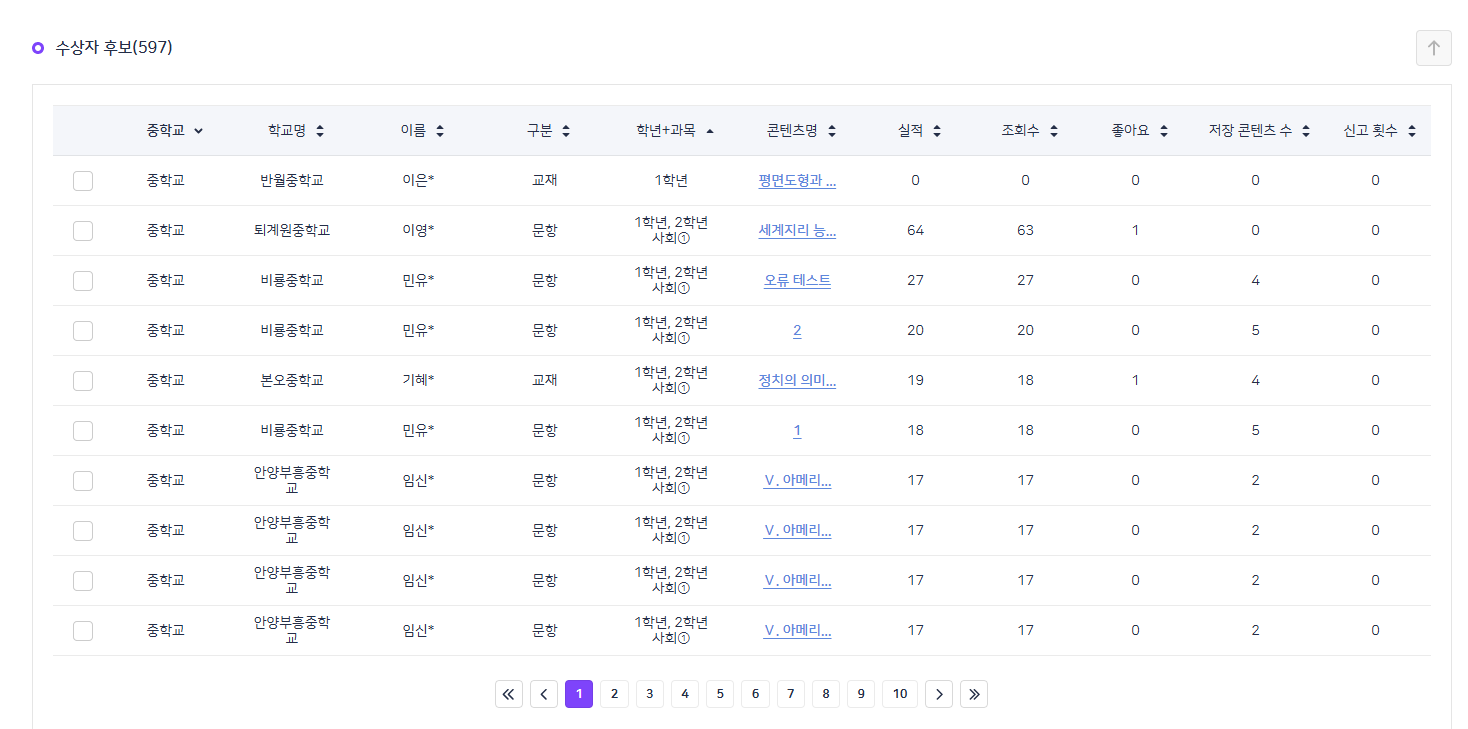This screenshot has height=729, width=1468.
Task: Open the 세계지리 content link
Action: click(797, 231)
